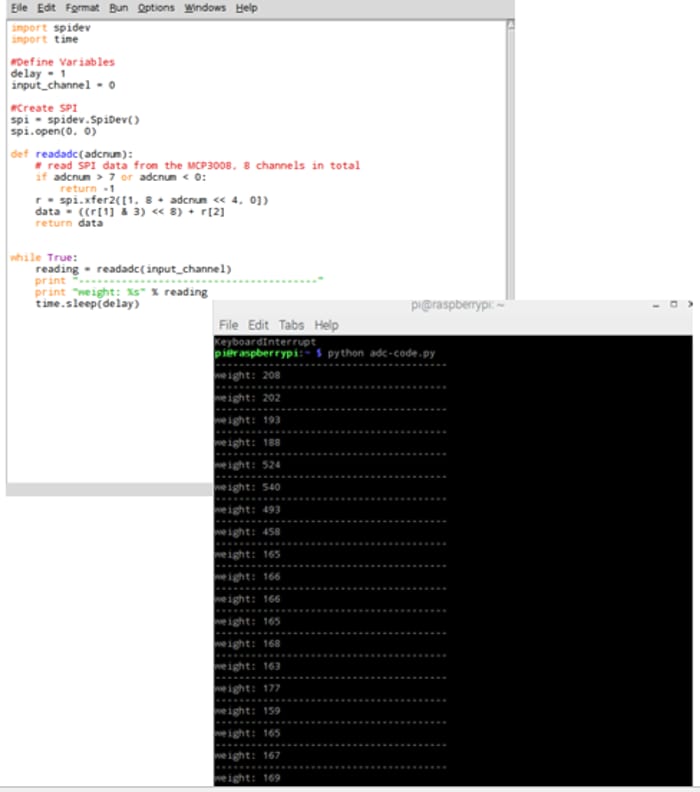
Task: Click the print dashes string line in editor
Action: (179, 280)
